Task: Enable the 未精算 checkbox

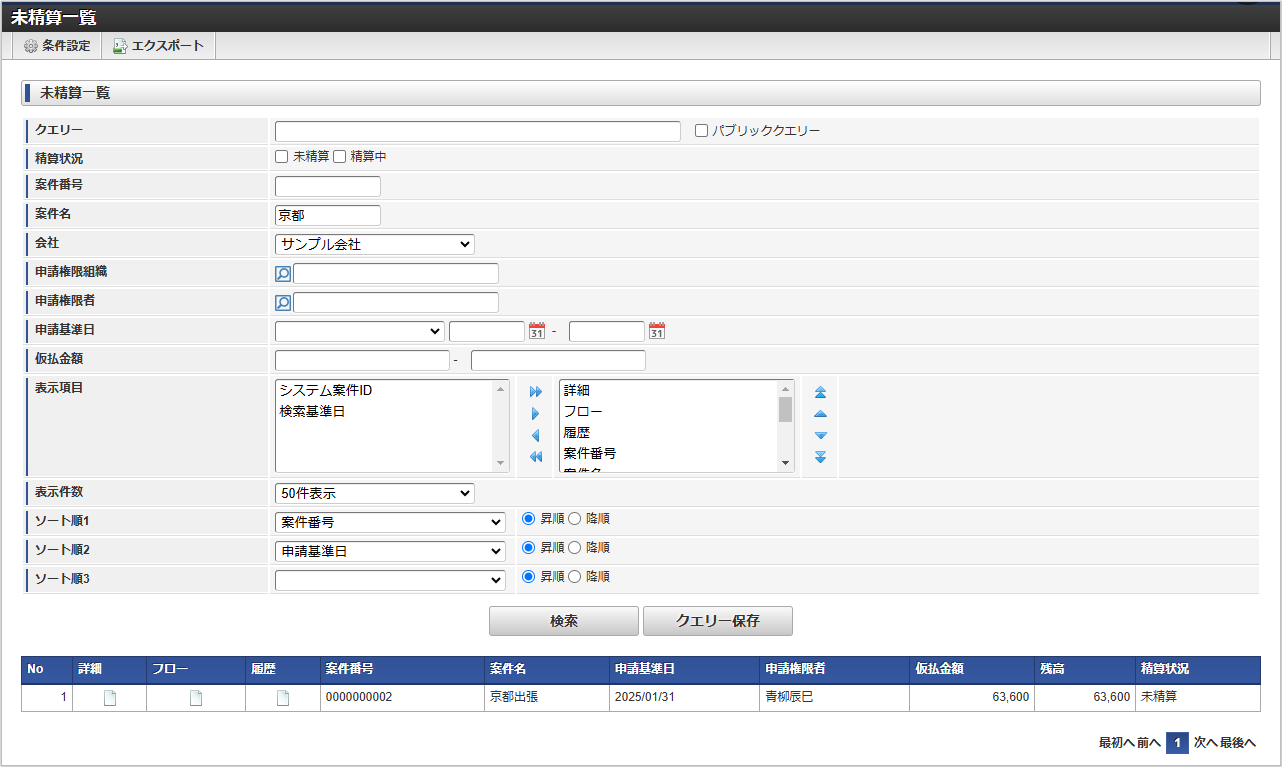Action: pyautogui.click(x=281, y=156)
